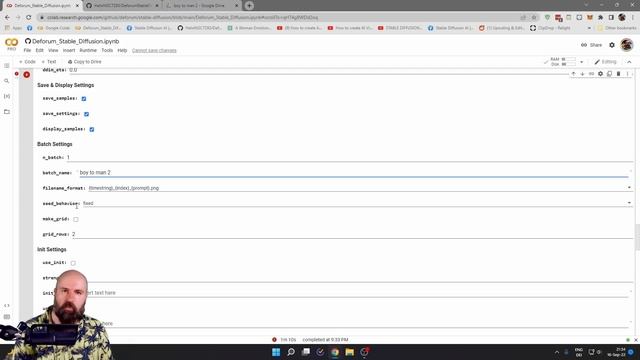Screen dimensions: 640x360
Task: Click Cannot save changes link
Action: (154, 51)
